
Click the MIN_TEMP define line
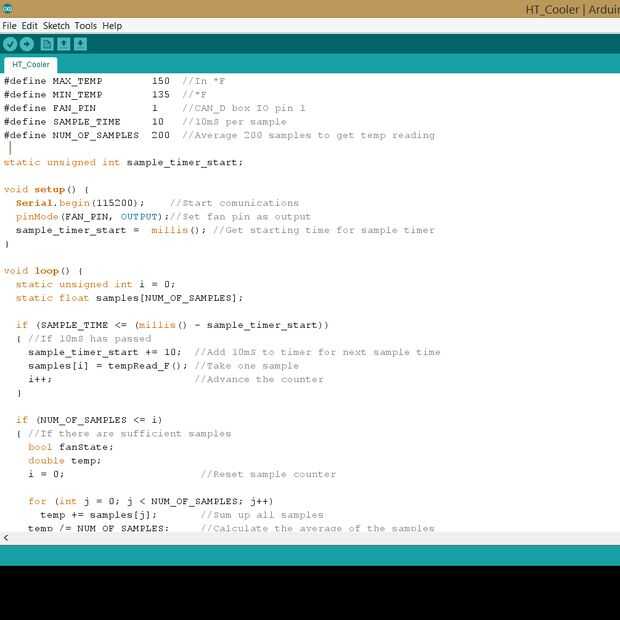click(x=105, y=95)
